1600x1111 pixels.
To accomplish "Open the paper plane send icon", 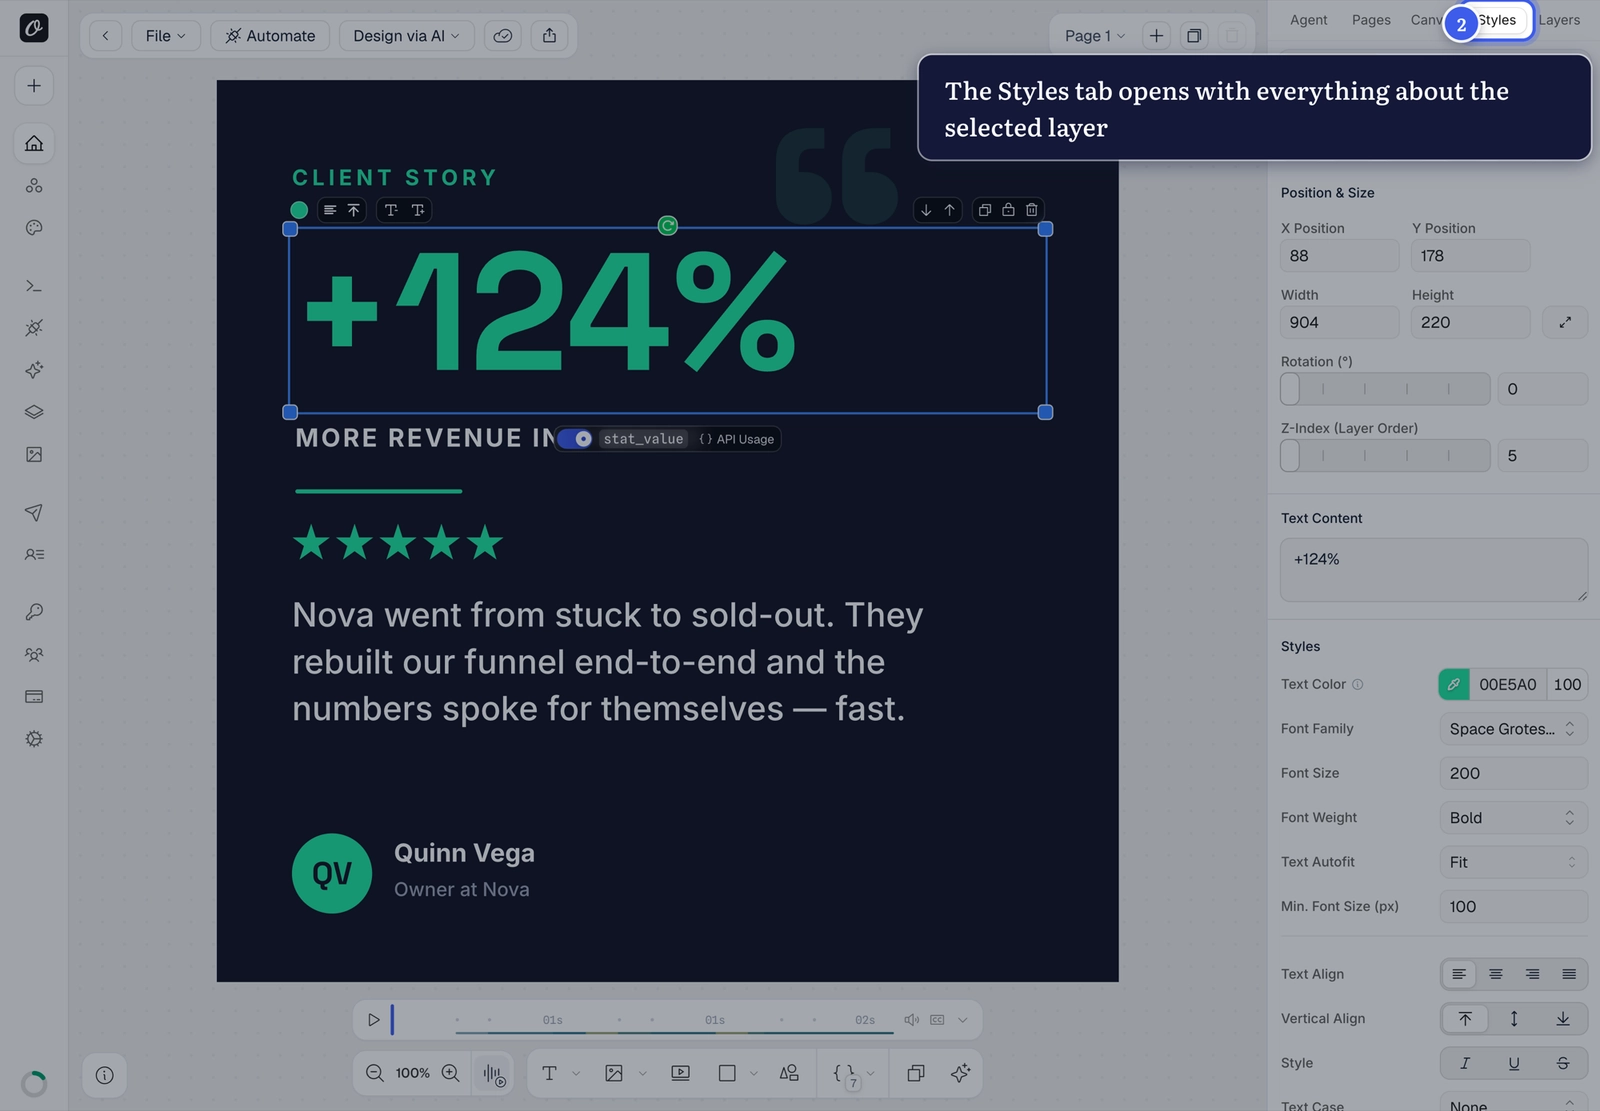I will pyautogui.click(x=34, y=512).
